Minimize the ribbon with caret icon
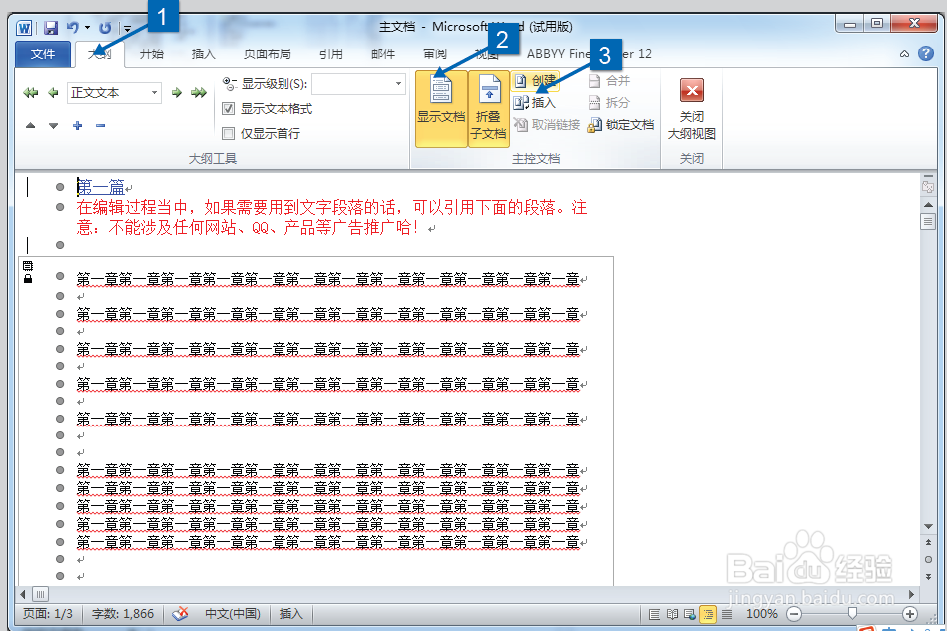This screenshot has height=631, width=947. [904, 54]
